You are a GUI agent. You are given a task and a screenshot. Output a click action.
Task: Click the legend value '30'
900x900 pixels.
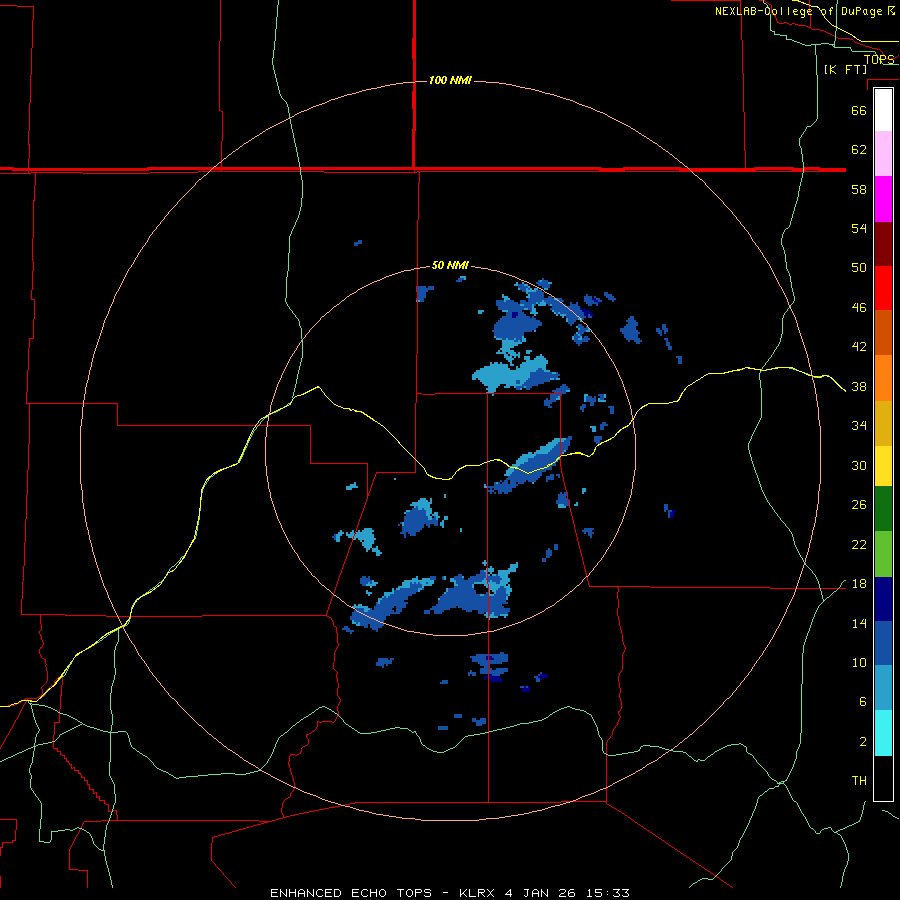click(x=859, y=465)
